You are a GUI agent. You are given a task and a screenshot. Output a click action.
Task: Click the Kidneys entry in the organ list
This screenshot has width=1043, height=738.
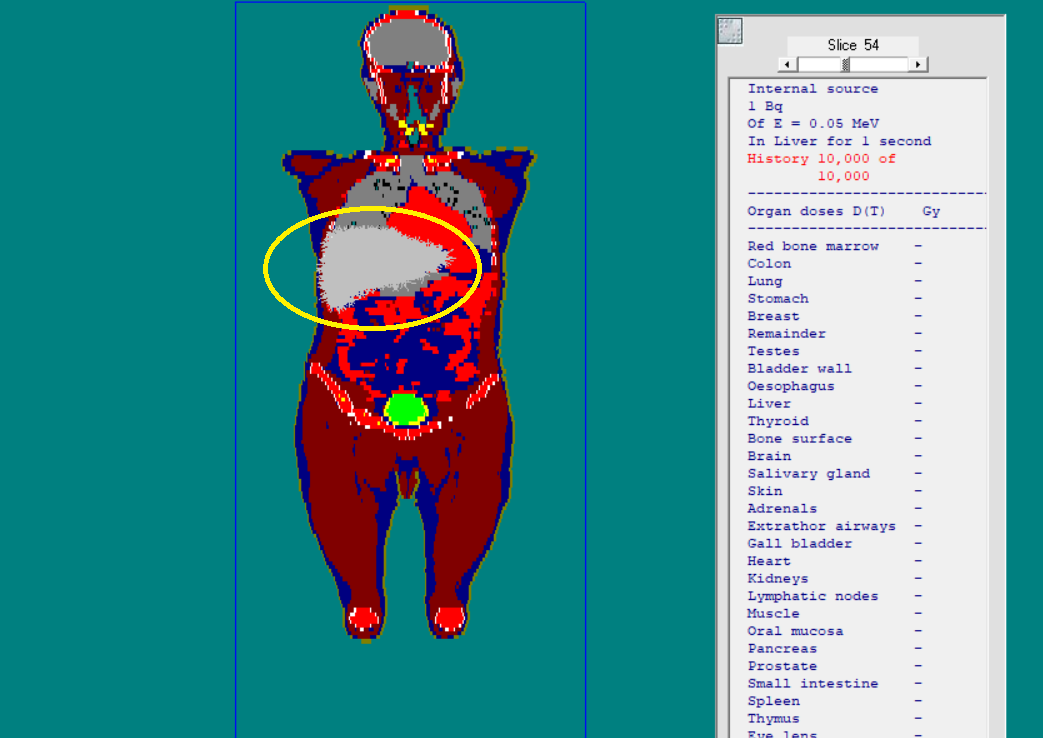pyautogui.click(x=777, y=579)
